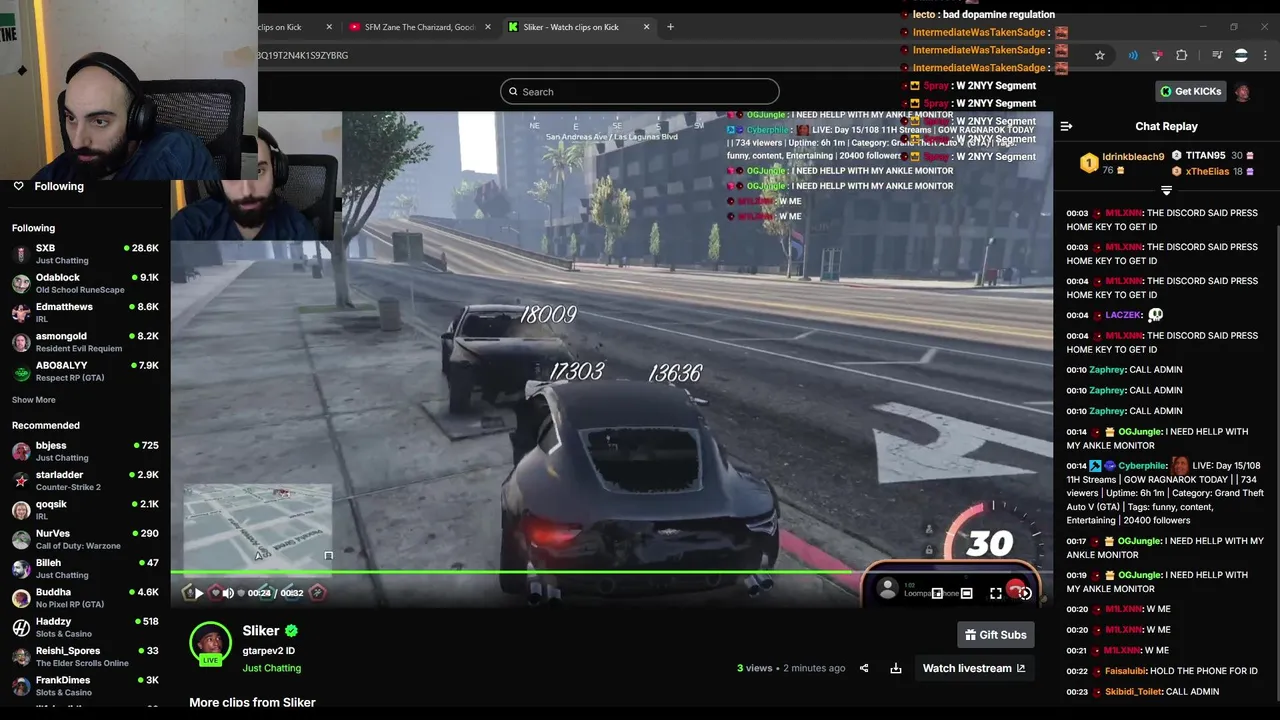
Task: Open Reishi_Spores Elder Scrolls Online channel
Action: click(85, 657)
